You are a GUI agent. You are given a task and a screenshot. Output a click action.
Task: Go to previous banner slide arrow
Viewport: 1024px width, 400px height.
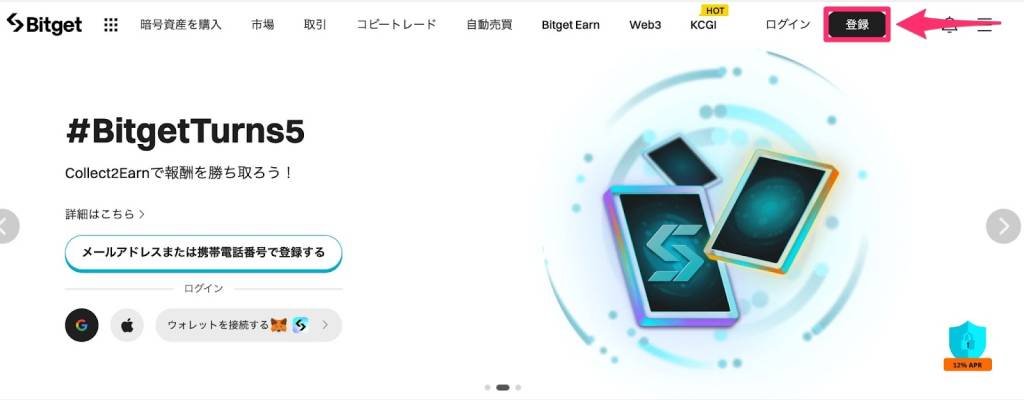point(7,226)
